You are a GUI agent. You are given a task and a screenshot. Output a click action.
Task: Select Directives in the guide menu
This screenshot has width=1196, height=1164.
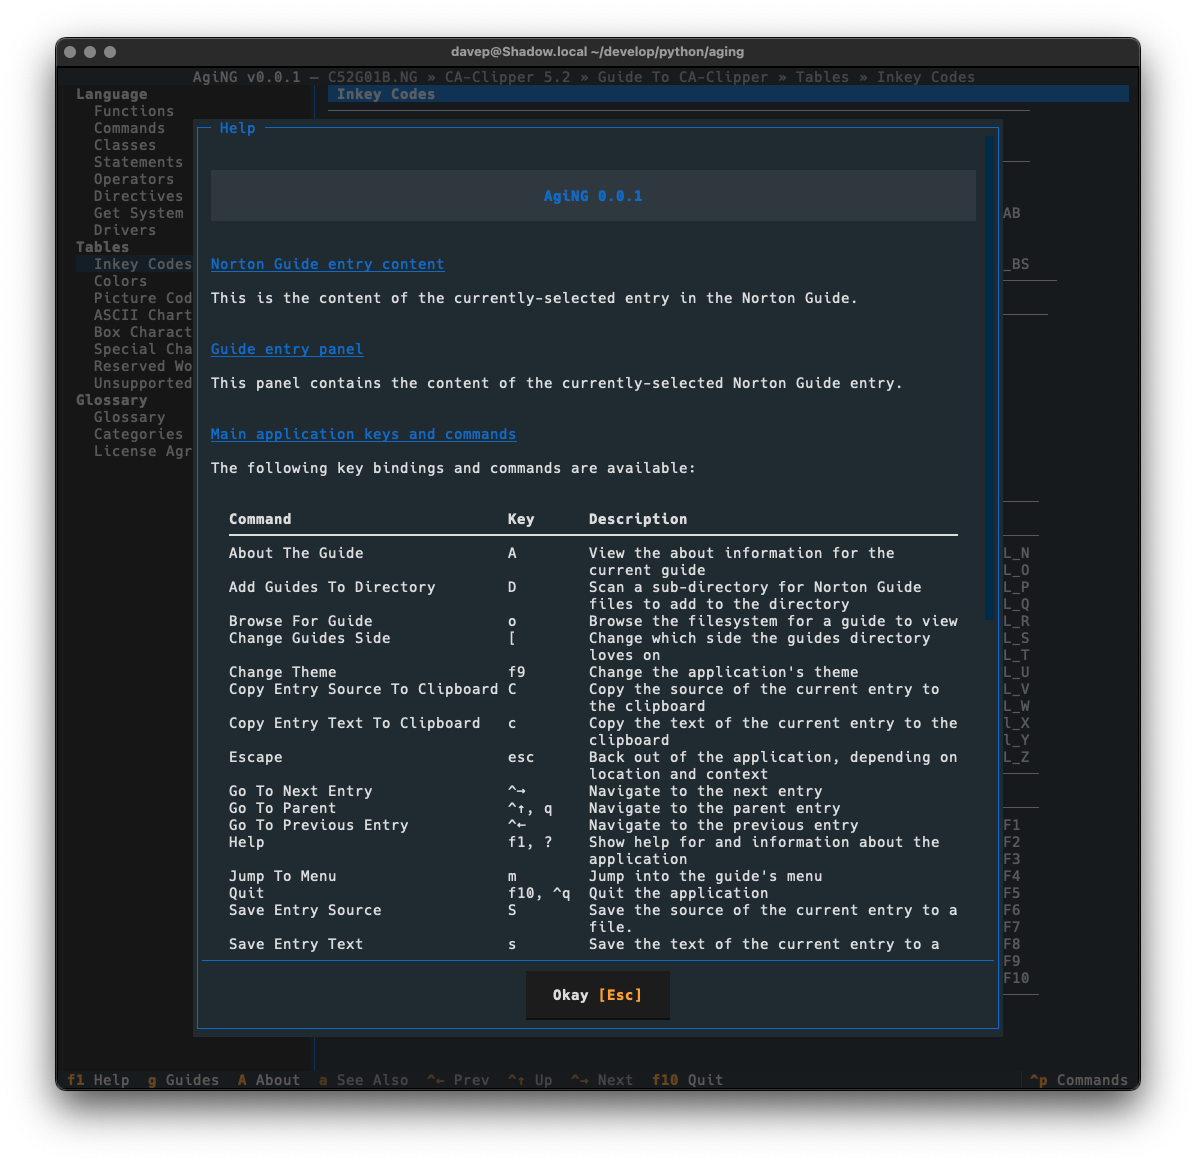(x=139, y=196)
